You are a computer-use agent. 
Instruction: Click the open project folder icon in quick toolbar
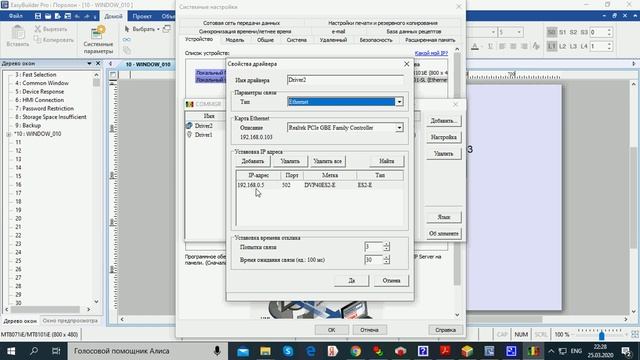pyautogui.click(x=48, y=16)
